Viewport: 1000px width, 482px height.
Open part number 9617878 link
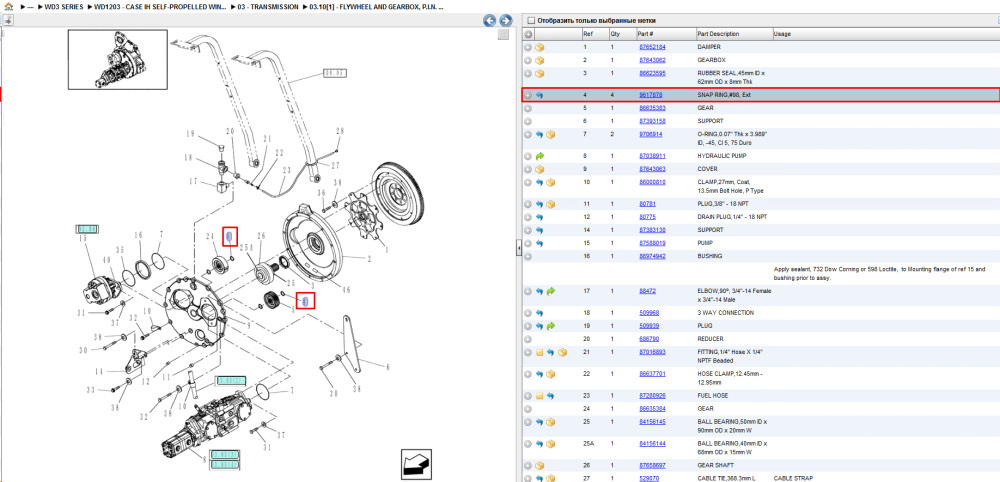point(651,95)
